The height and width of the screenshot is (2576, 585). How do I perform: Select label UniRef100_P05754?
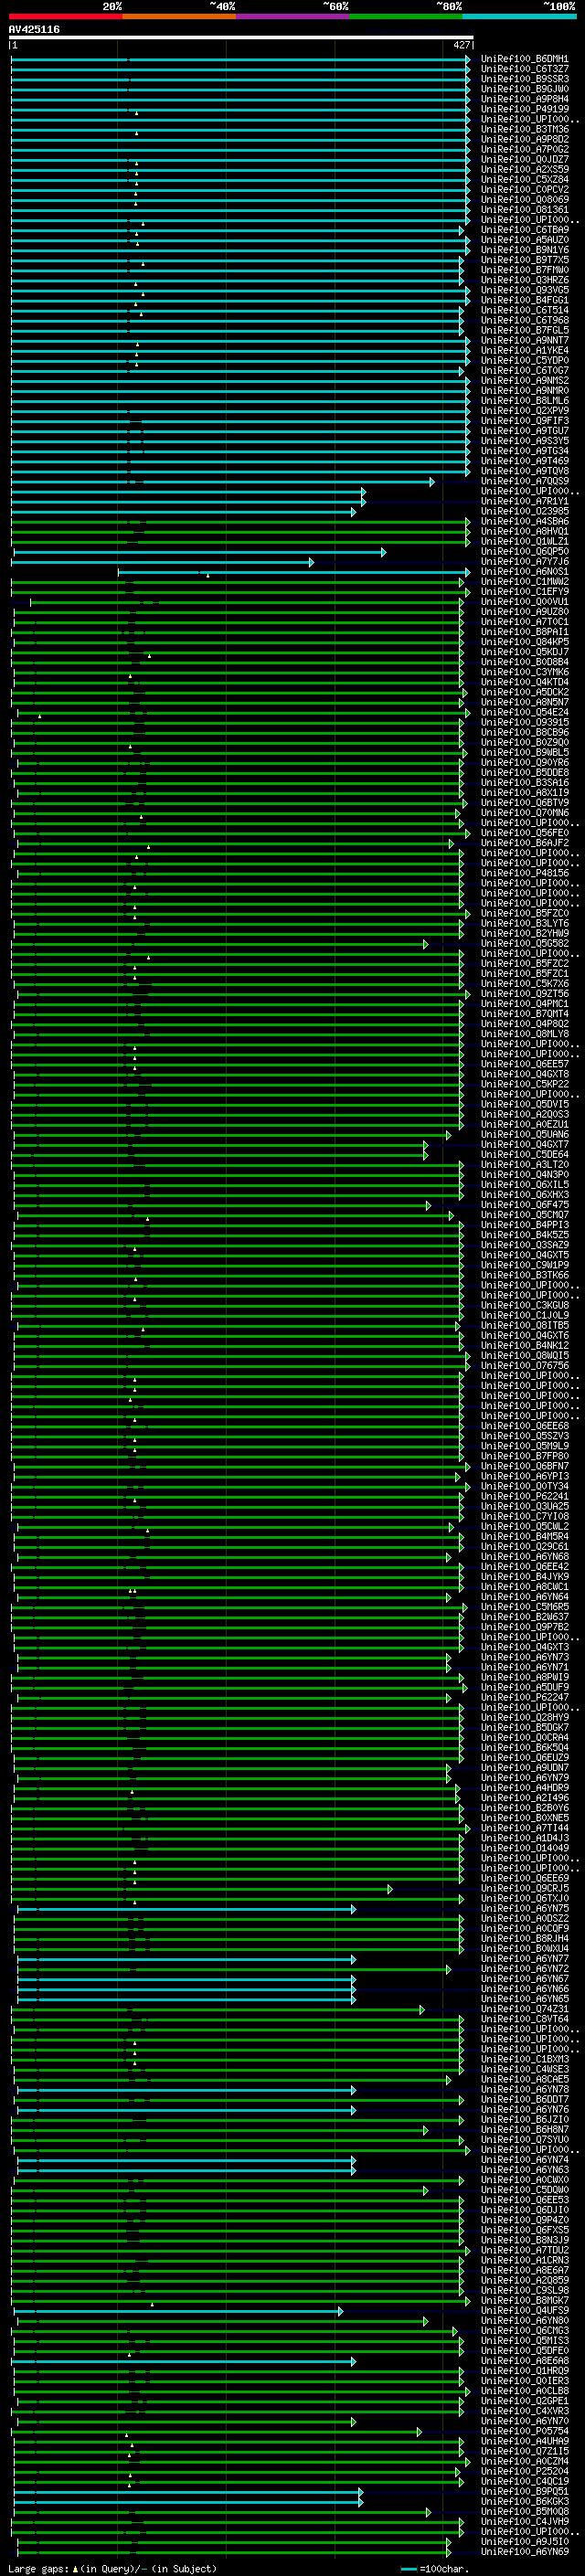coord(525,2432)
